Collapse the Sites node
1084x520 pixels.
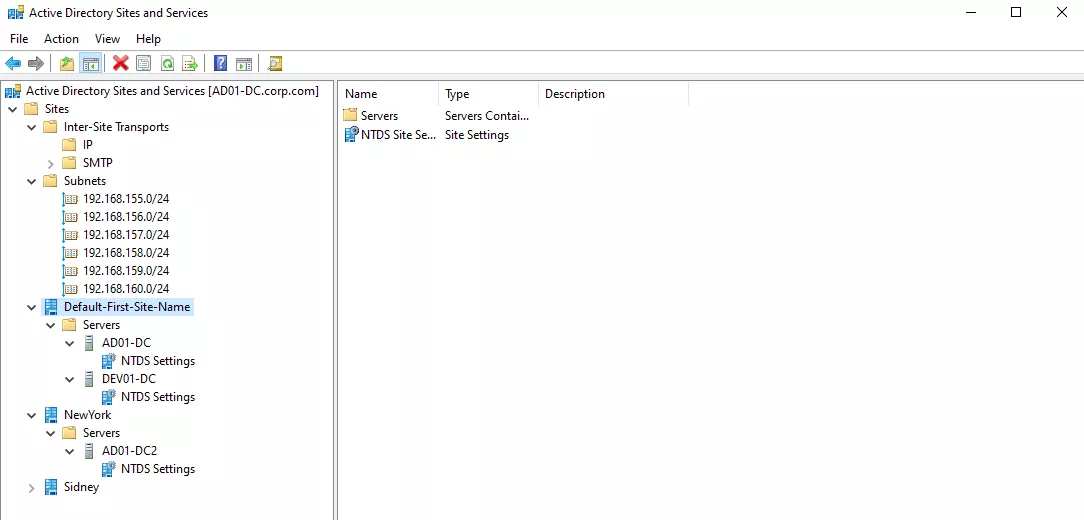tap(12, 109)
